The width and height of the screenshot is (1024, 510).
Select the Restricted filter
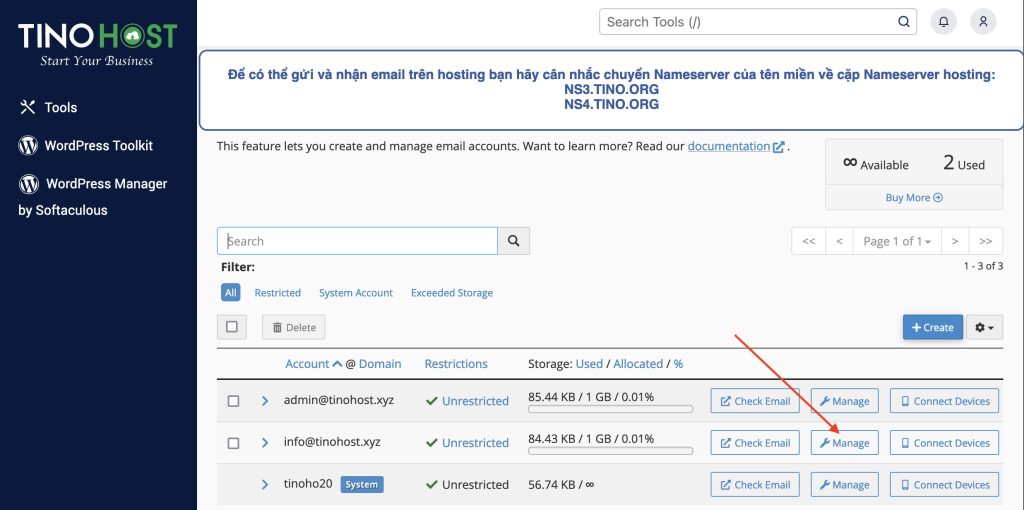click(x=278, y=293)
